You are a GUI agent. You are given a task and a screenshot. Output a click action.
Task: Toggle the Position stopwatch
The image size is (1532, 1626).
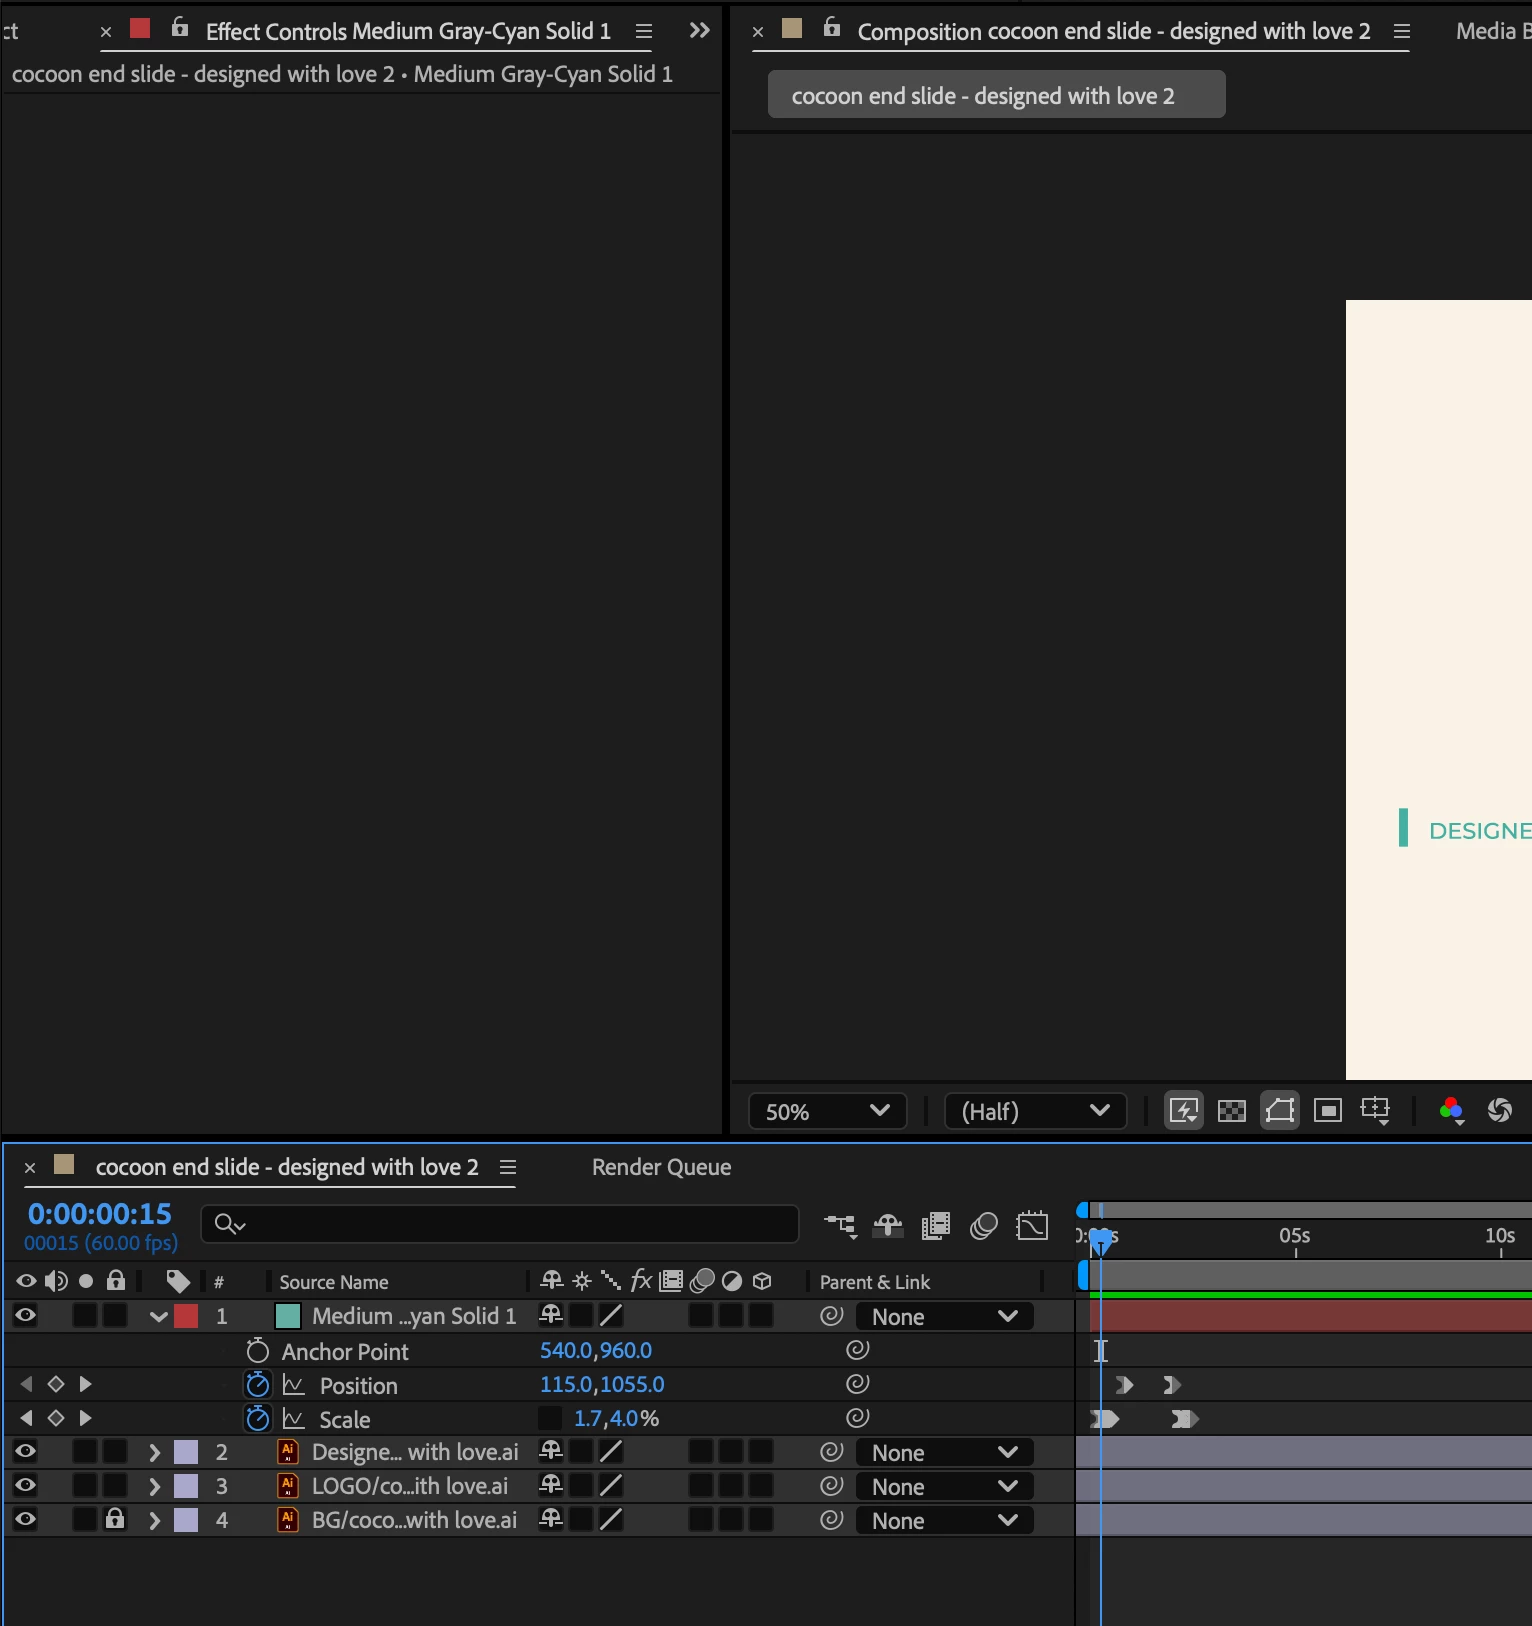pos(258,1384)
